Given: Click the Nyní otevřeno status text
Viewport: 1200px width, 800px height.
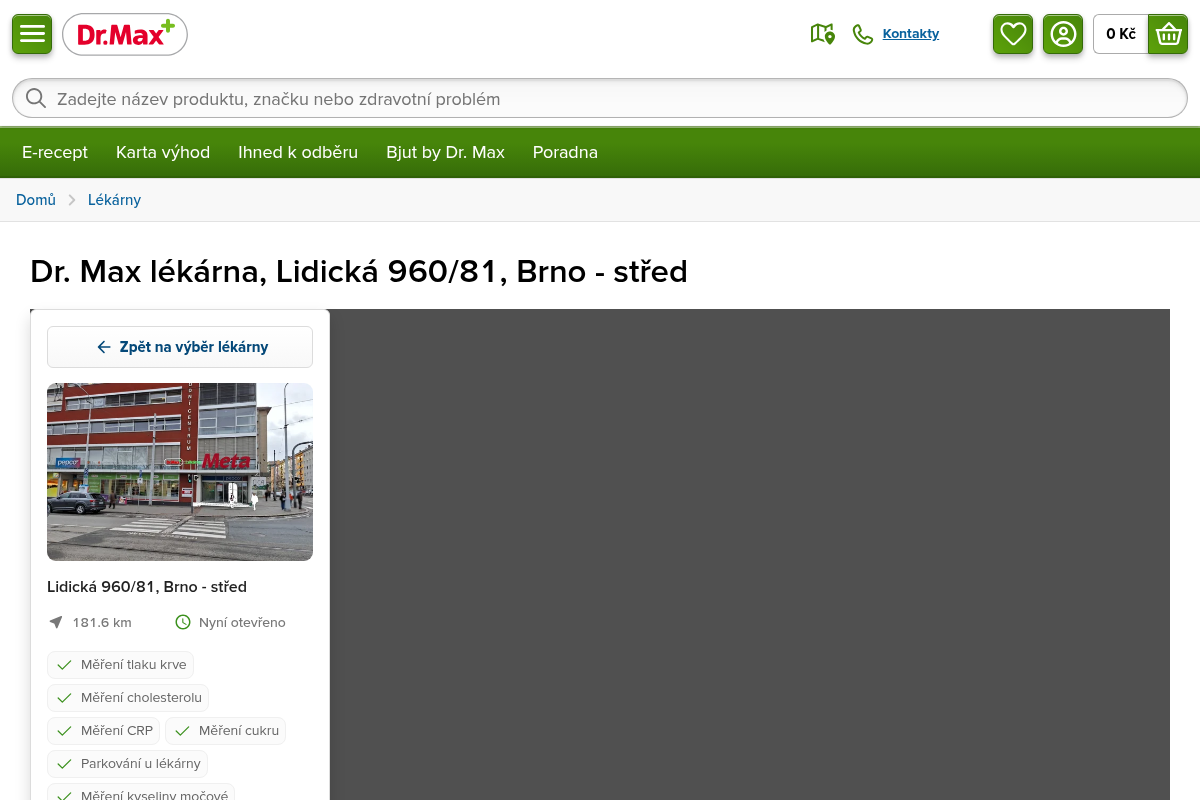Looking at the screenshot, I should 242,622.
